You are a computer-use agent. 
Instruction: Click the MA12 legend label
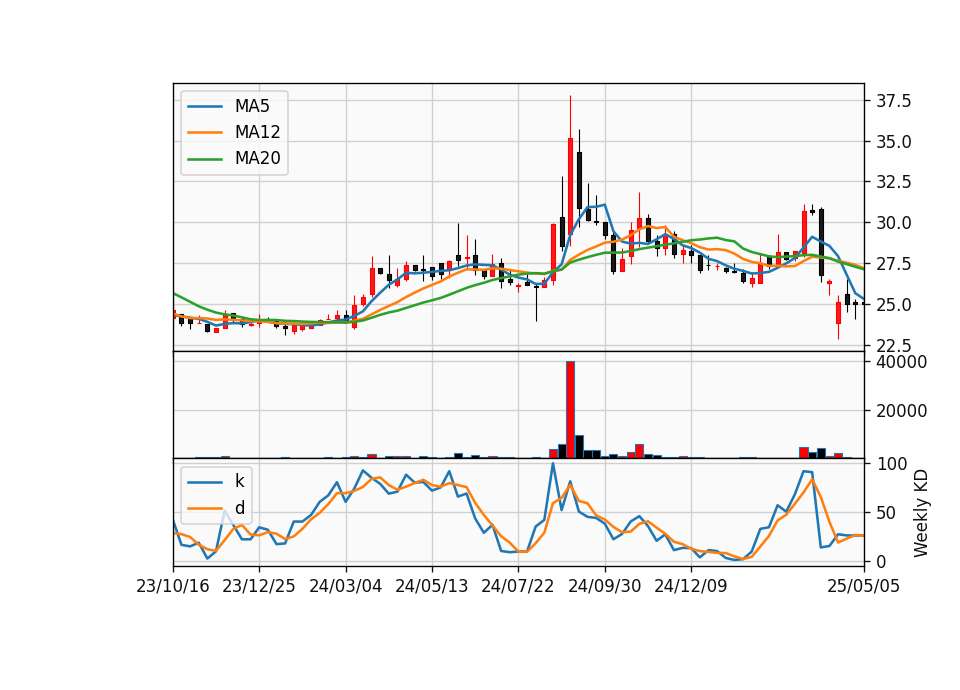coord(257,132)
